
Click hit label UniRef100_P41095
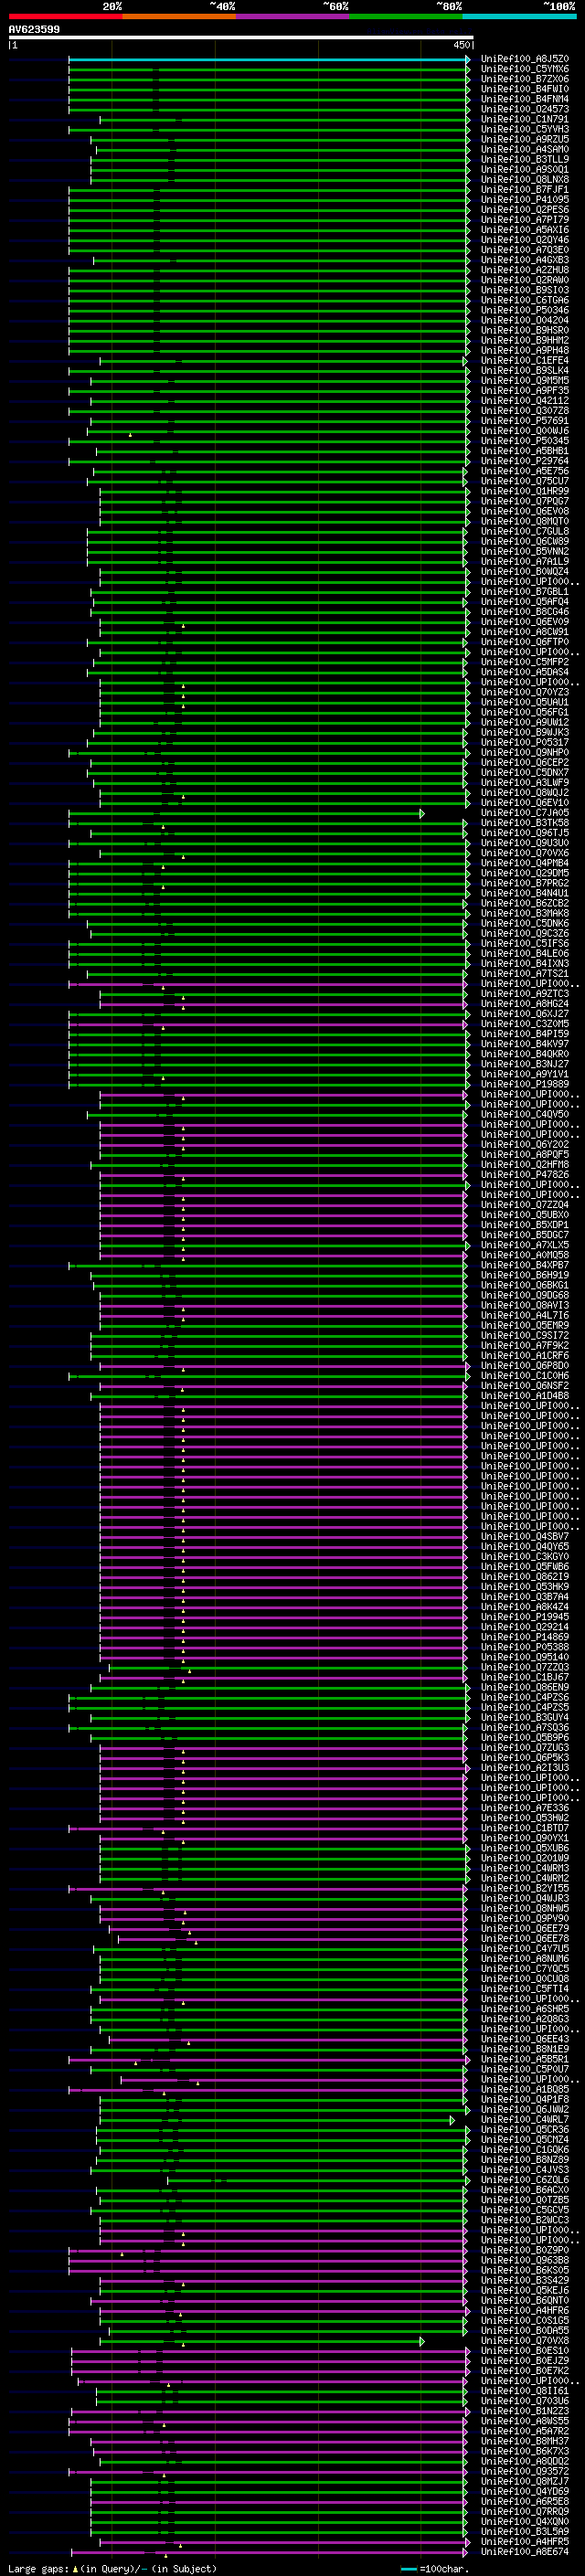point(525,200)
